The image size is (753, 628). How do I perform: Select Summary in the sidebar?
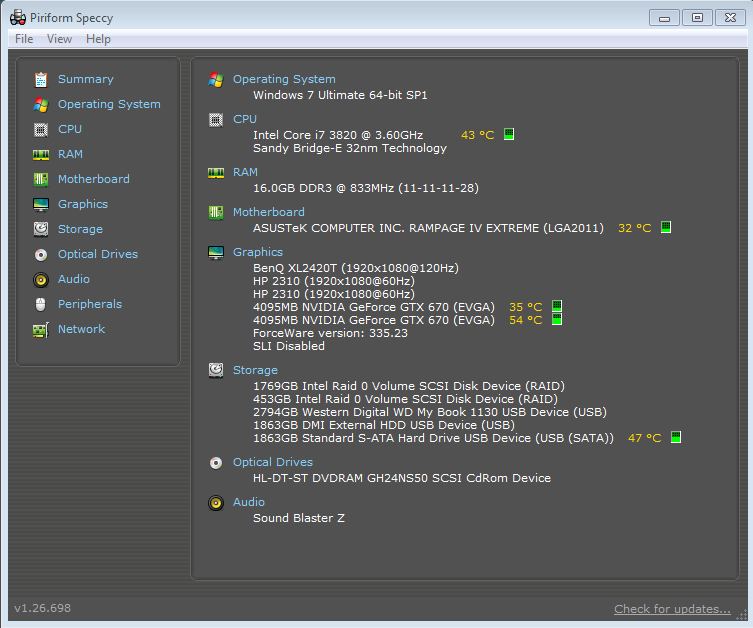click(86, 79)
